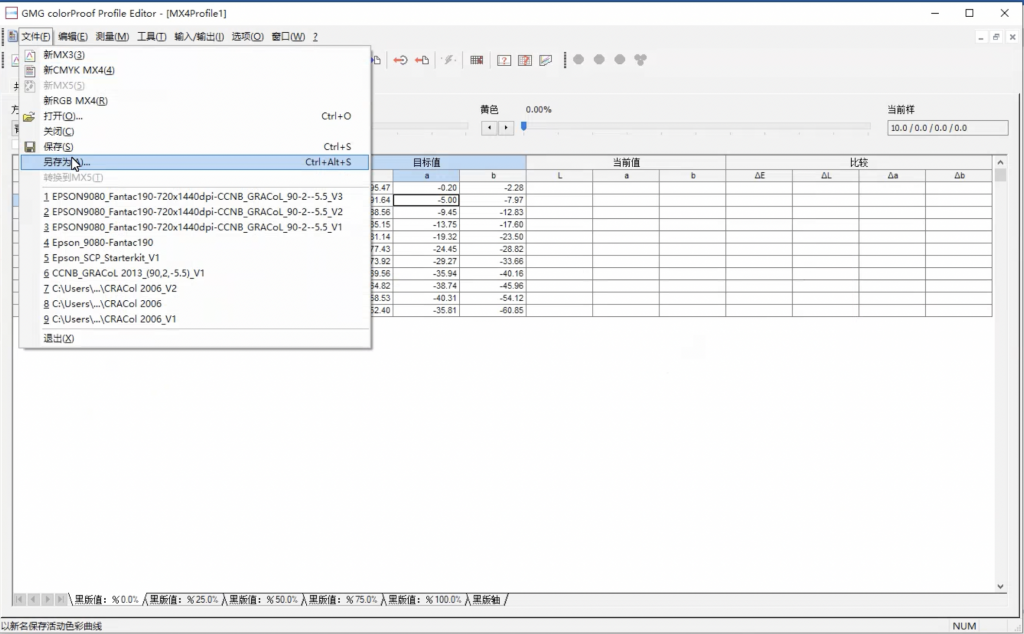Click table scrollbar up arrow
The height and width of the screenshot is (634, 1024).
(x=1000, y=162)
